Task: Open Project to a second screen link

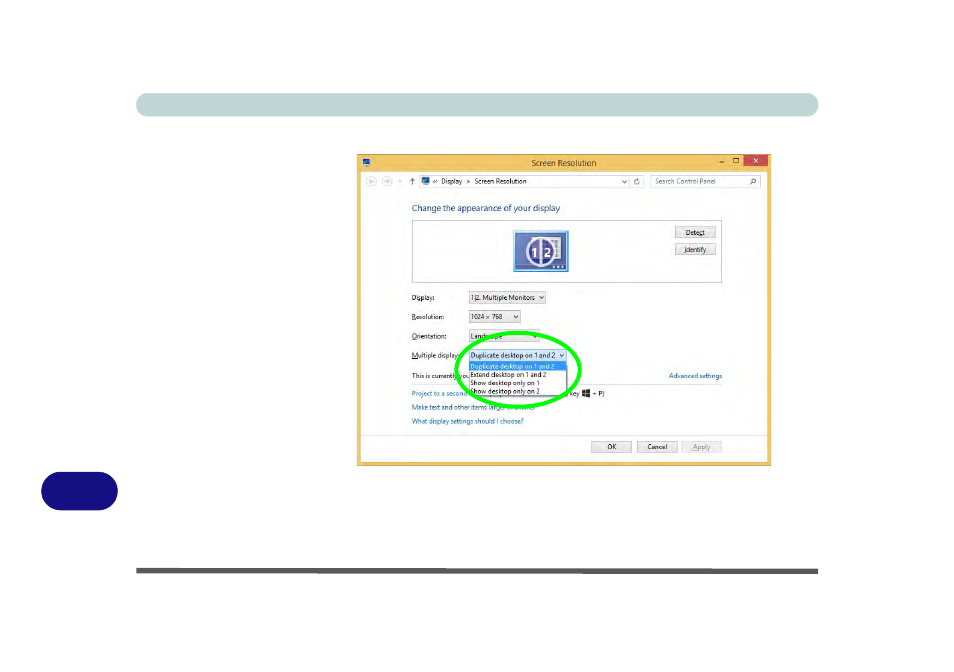Action: click(x=439, y=393)
